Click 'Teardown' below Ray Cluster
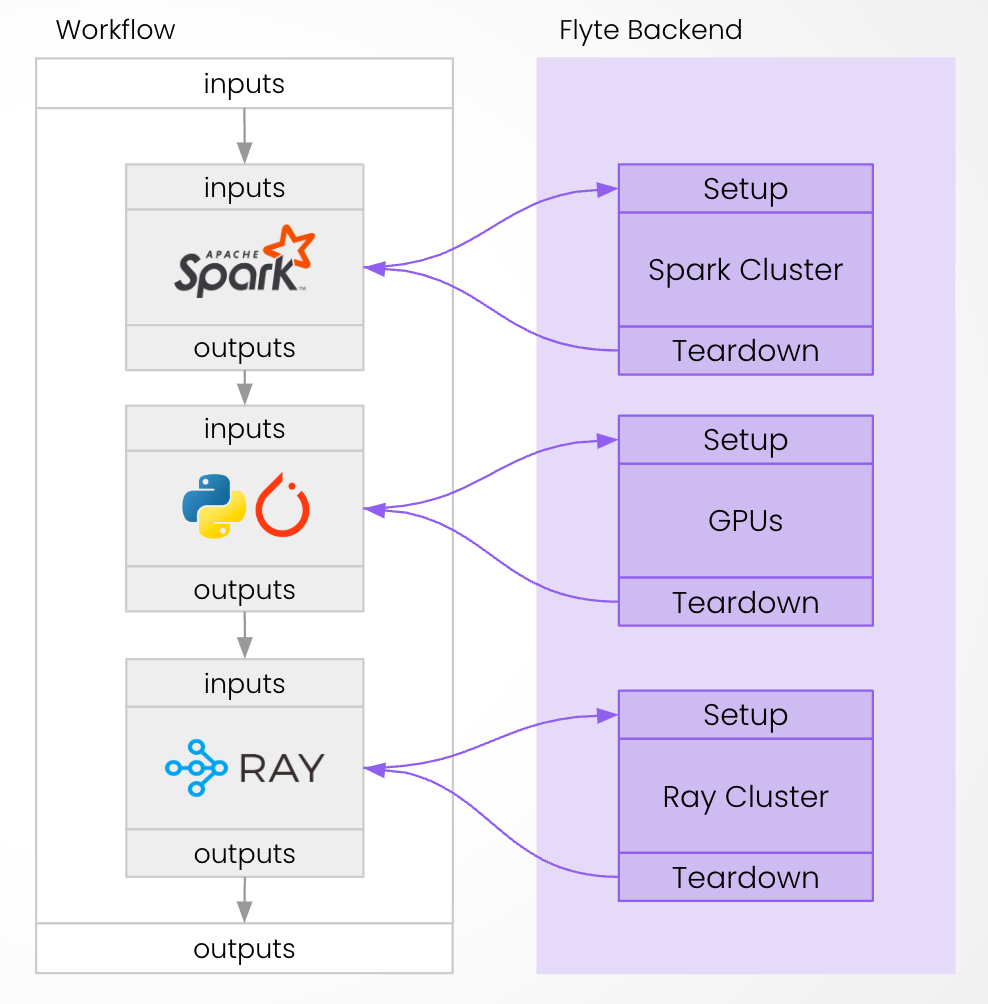 [746, 877]
